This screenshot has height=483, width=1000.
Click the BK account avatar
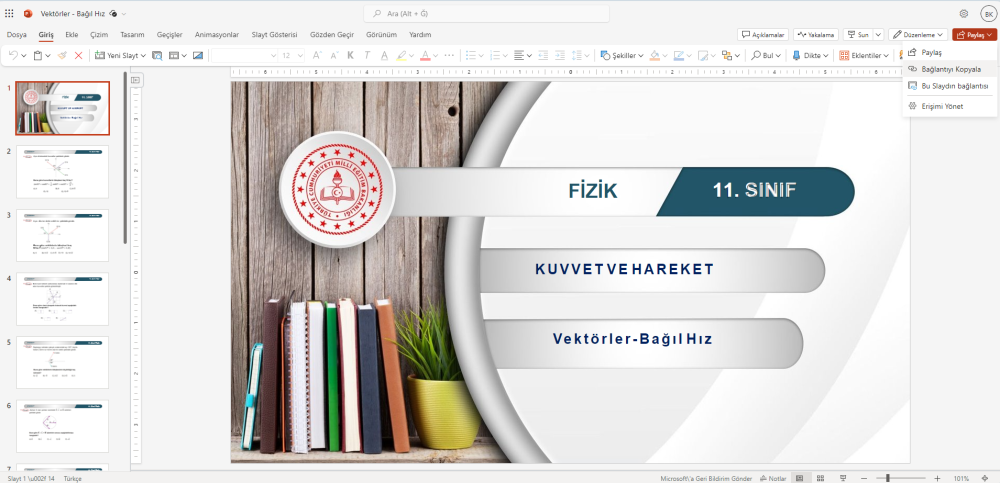click(988, 13)
